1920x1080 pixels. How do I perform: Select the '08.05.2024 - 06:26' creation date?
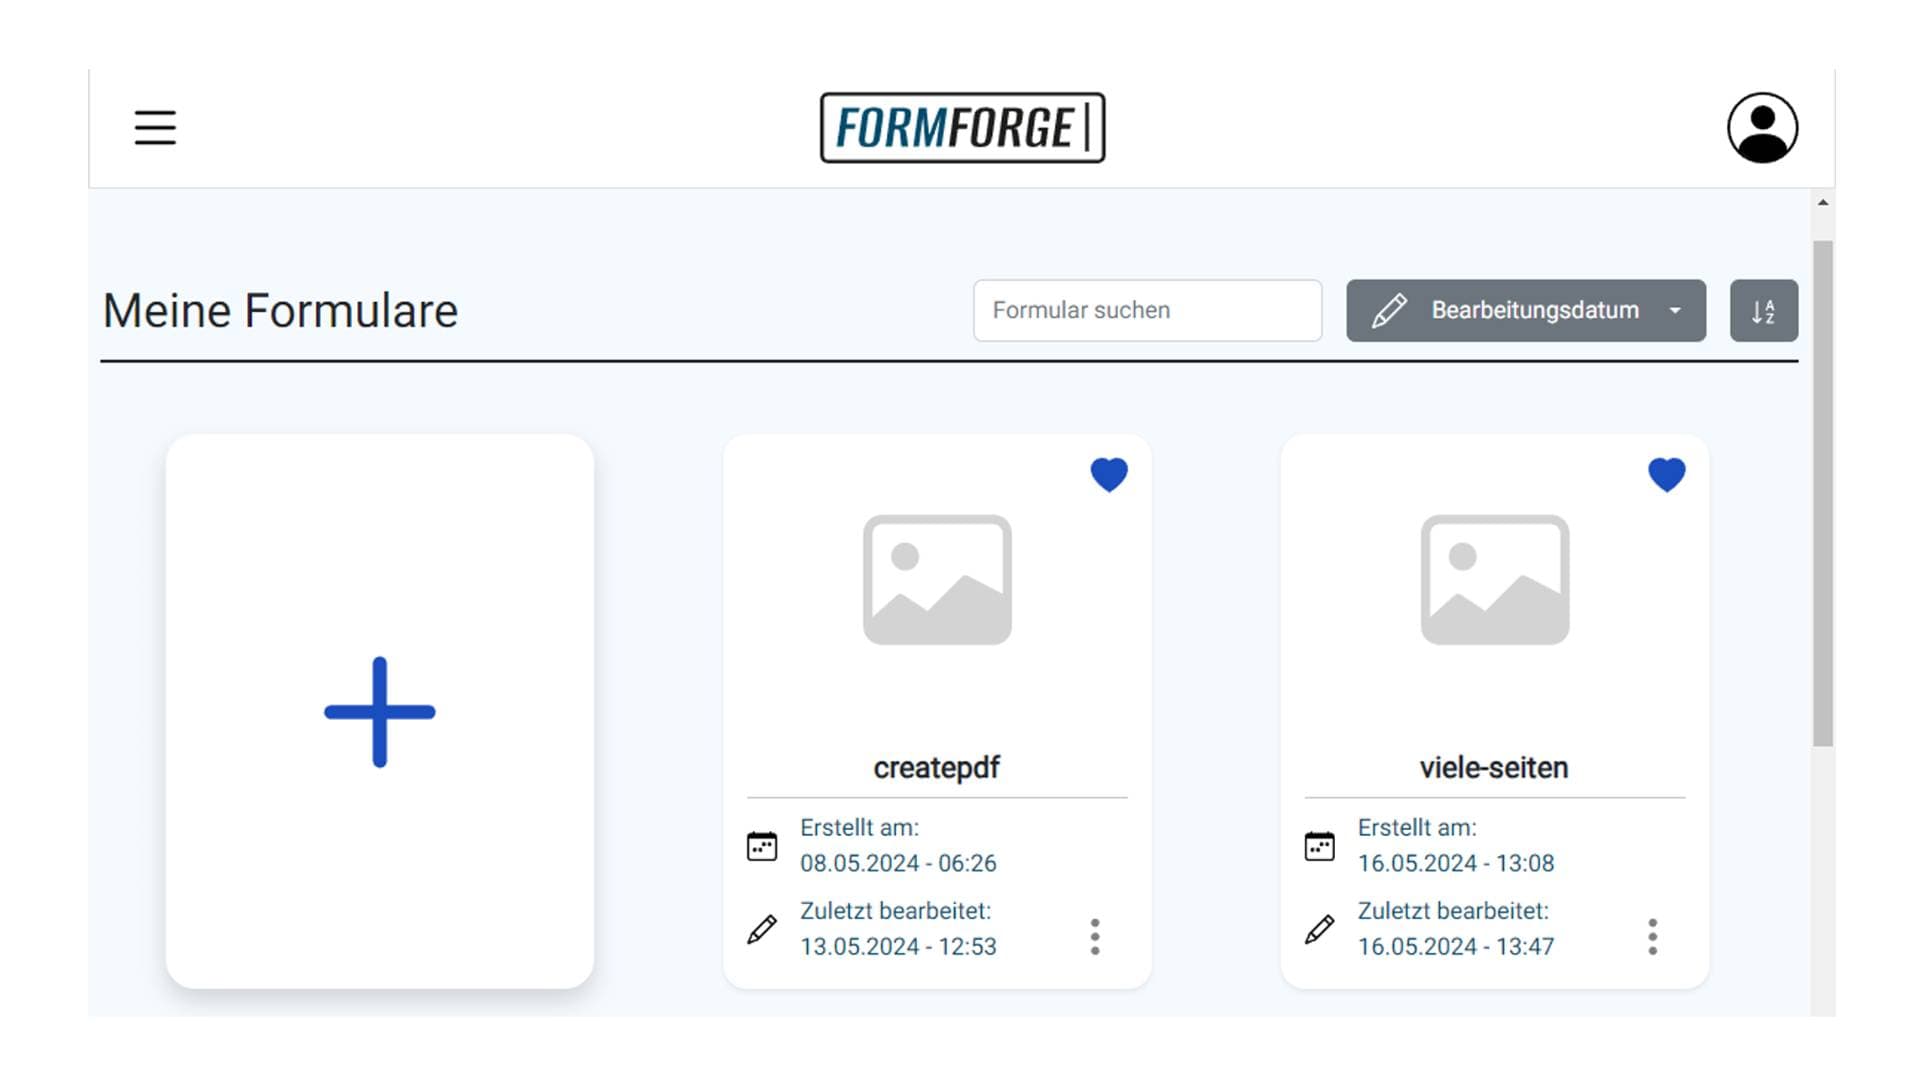coord(898,863)
